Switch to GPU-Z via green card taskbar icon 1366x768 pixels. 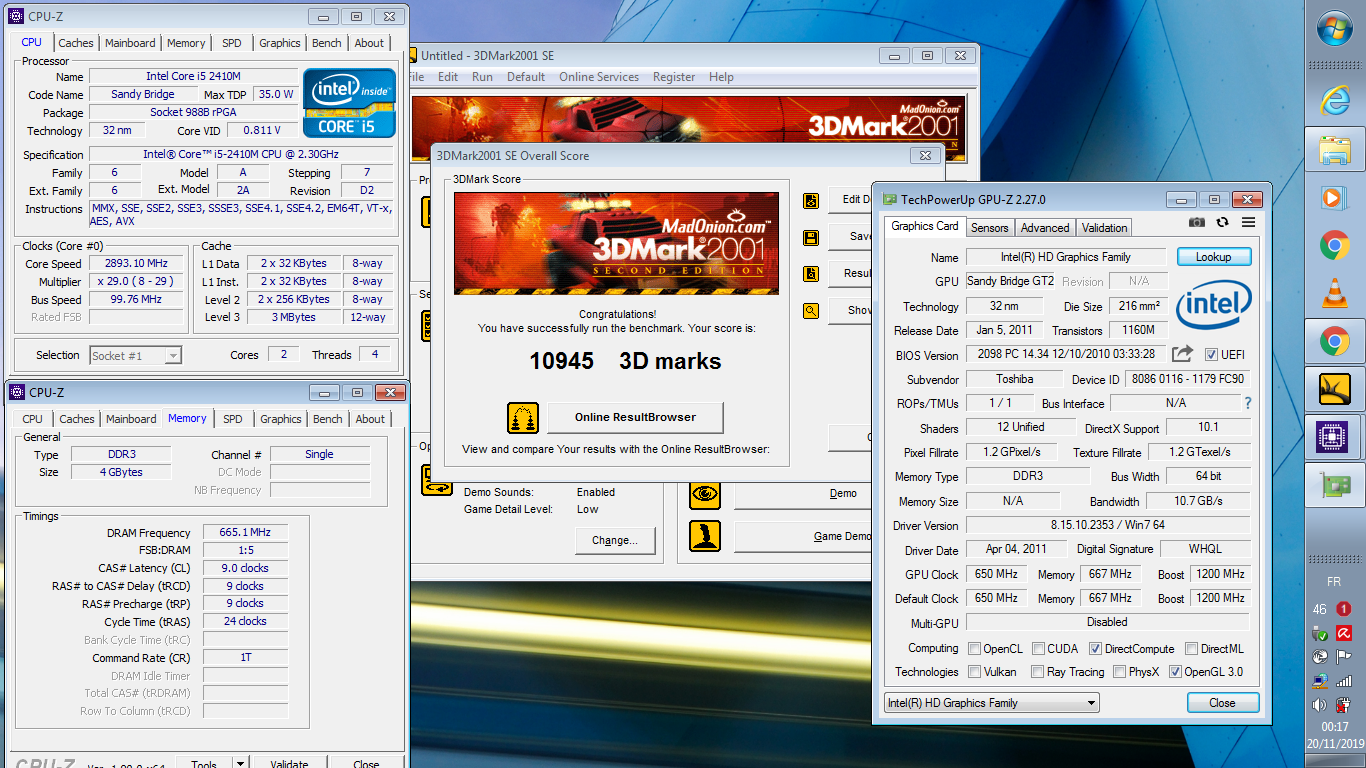tap(1335, 485)
